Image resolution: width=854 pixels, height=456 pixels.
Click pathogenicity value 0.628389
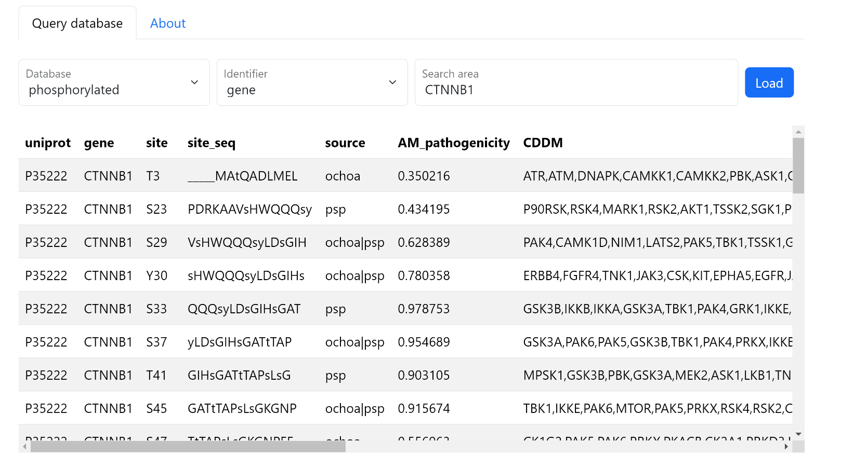(424, 242)
